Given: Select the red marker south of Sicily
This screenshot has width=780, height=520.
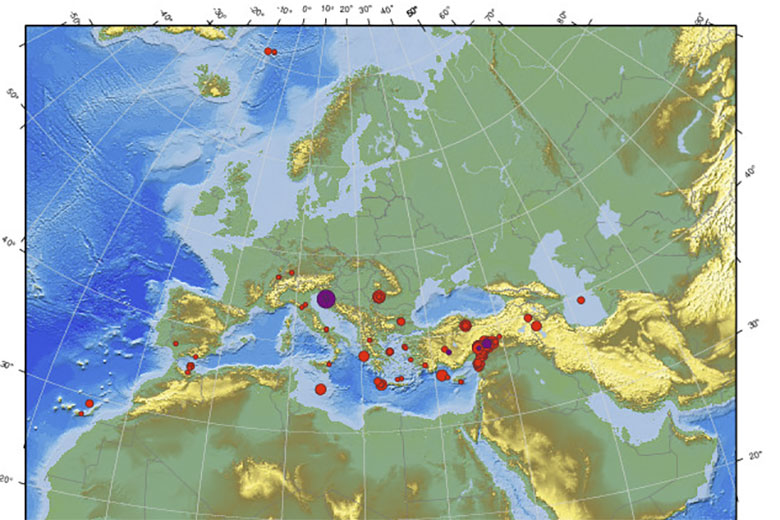Looking at the screenshot, I should (320, 389).
